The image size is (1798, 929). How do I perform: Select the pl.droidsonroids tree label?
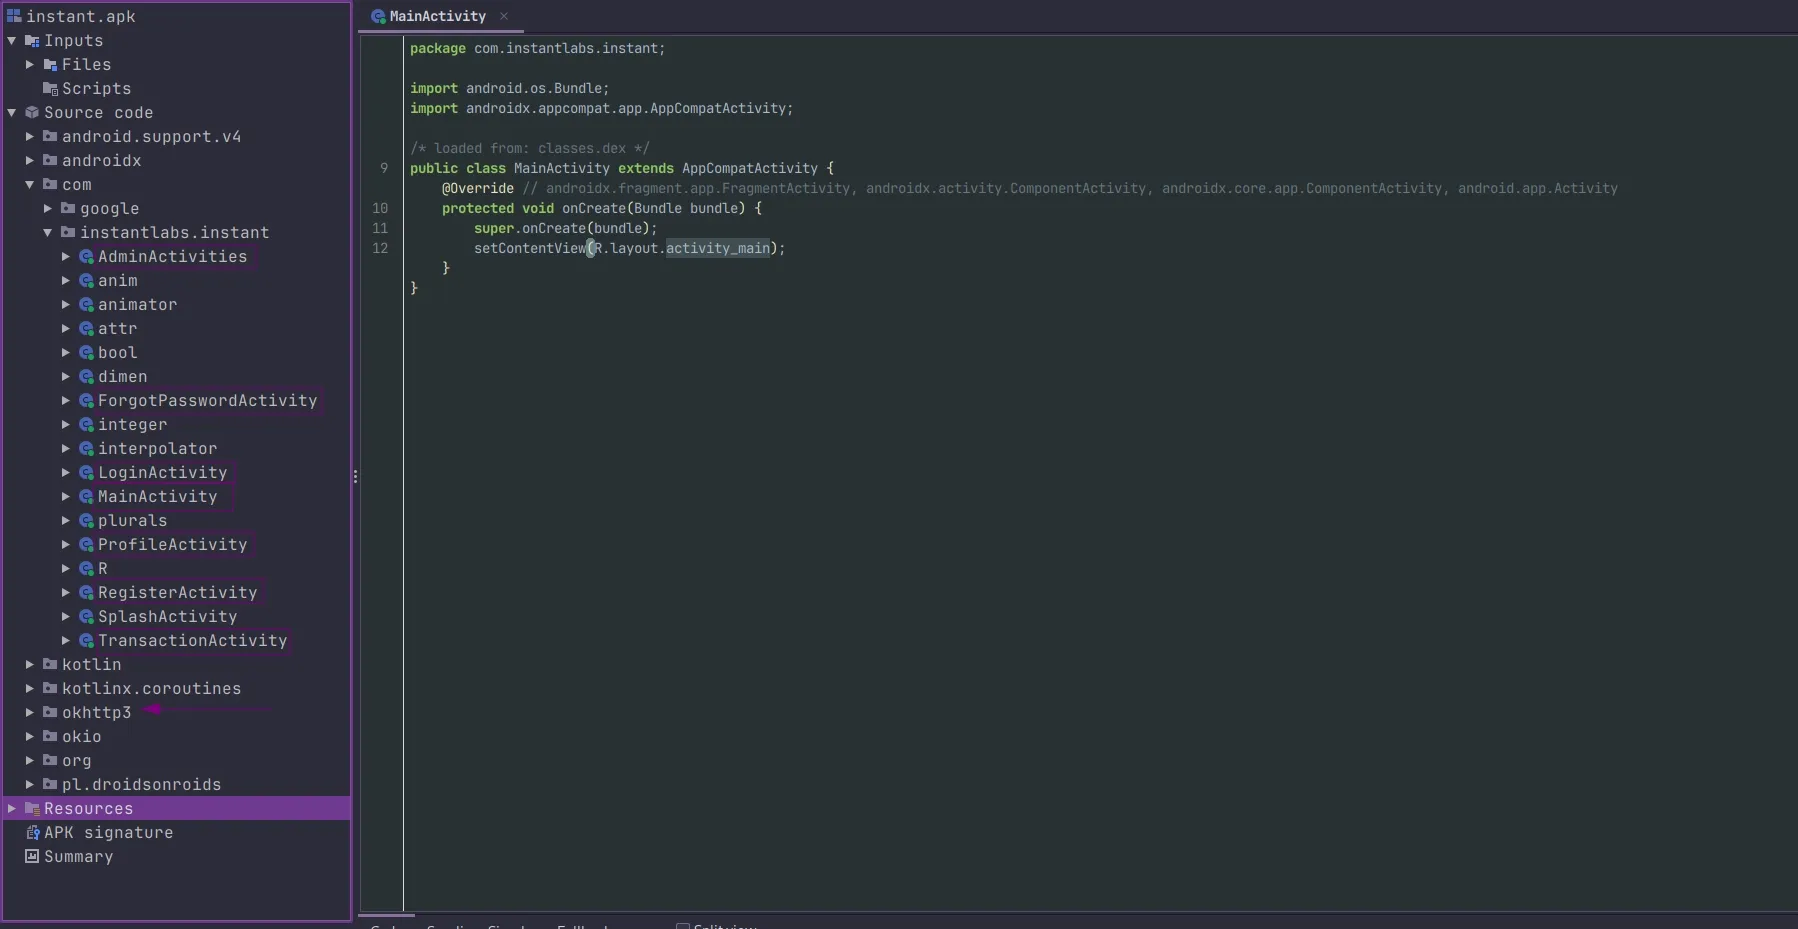click(142, 785)
